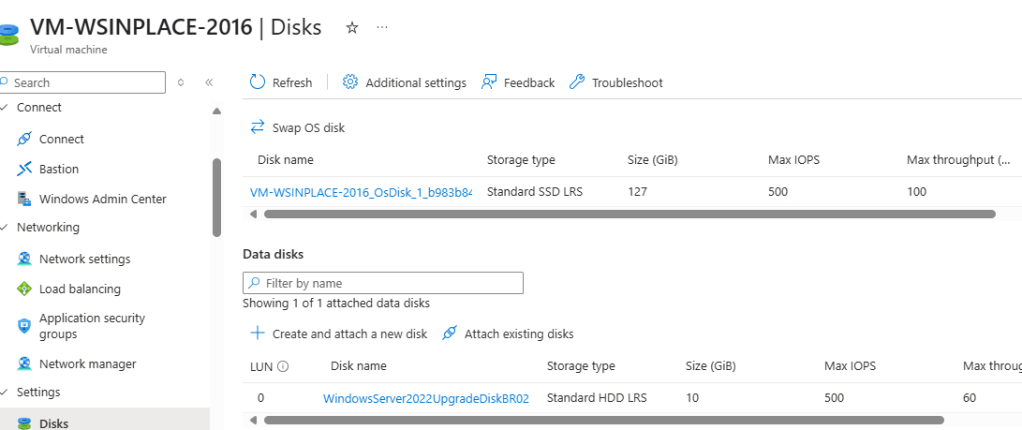Open Additional settings gear icon
This screenshot has height=430, width=1022.
click(x=350, y=83)
